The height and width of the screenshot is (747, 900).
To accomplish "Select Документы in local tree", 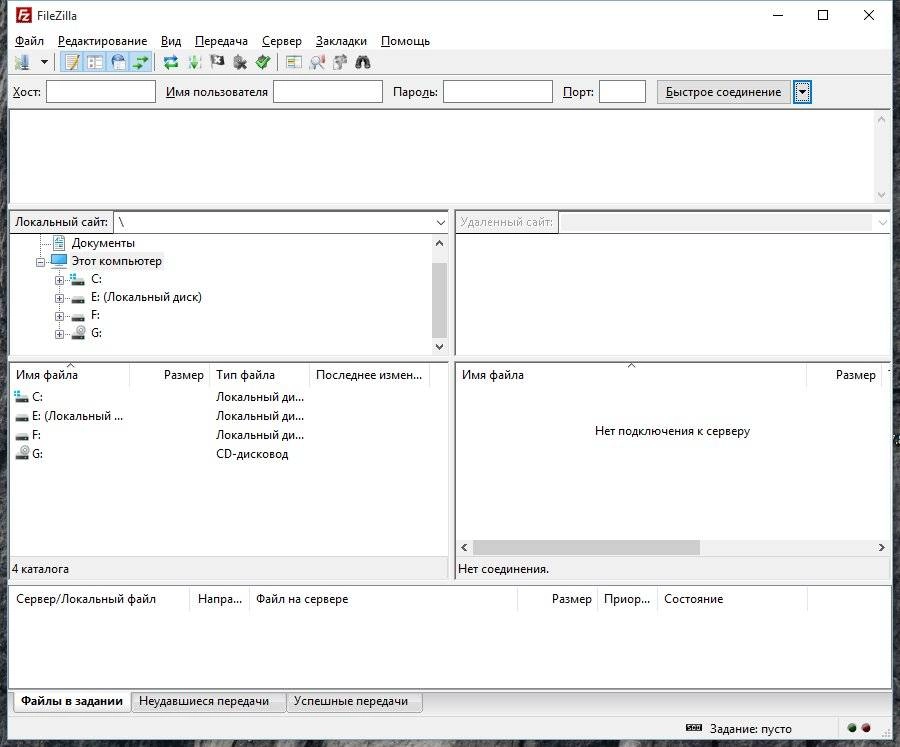I will click(x=103, y=243).
